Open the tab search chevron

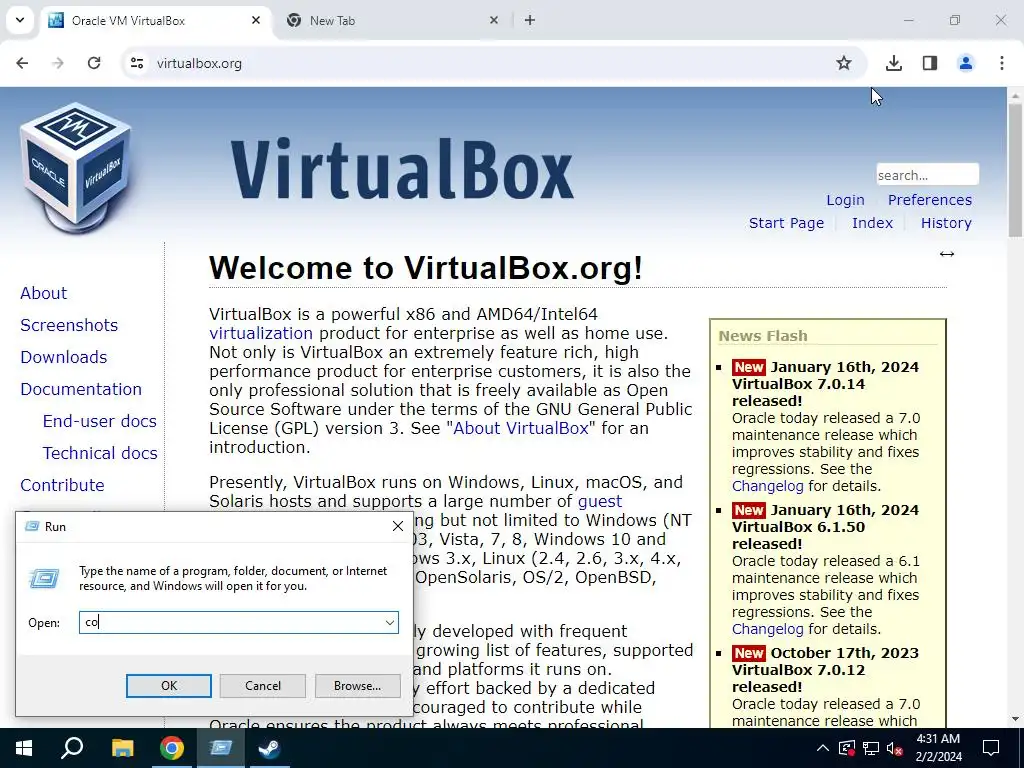click(x=20, y=20)
